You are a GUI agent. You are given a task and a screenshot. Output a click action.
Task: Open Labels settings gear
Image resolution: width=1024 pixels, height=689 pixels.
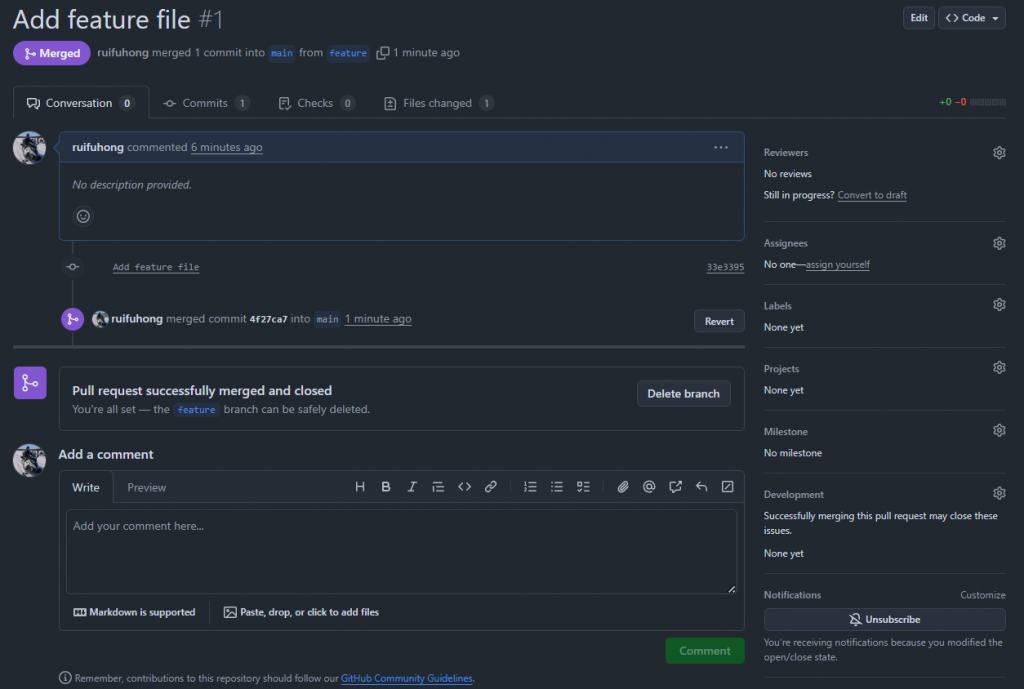pos(999,305)
